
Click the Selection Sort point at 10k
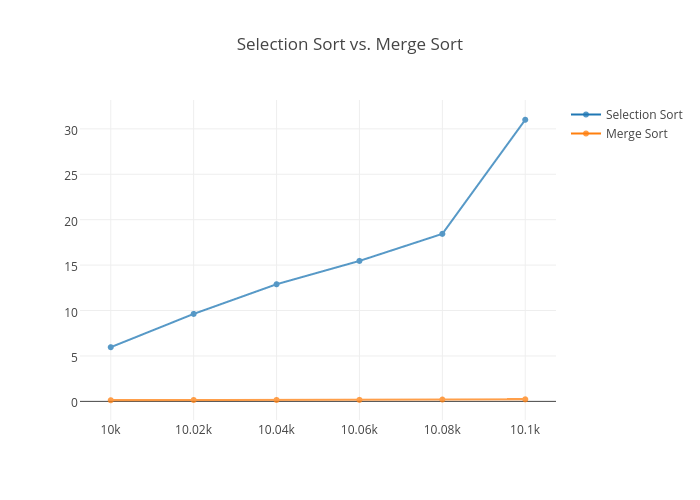pyautogui.click(x=111, y=347)
